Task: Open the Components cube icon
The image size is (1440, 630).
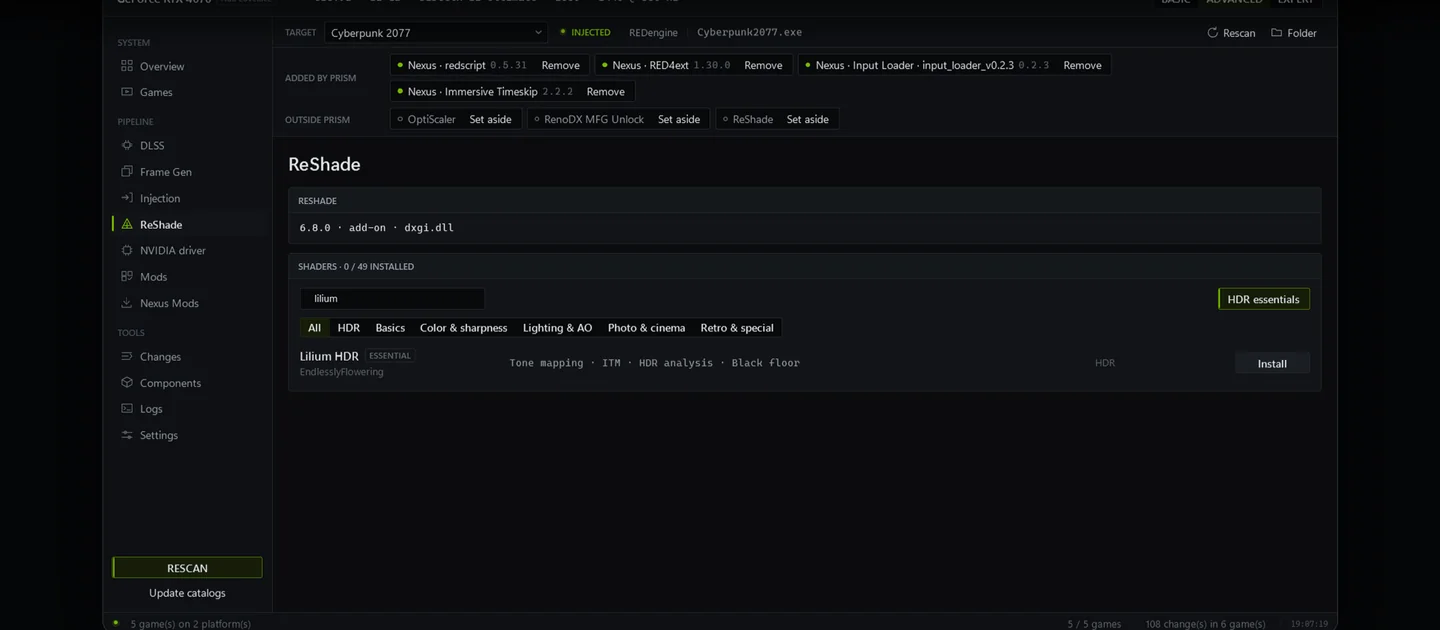Action: coord(127,382)
